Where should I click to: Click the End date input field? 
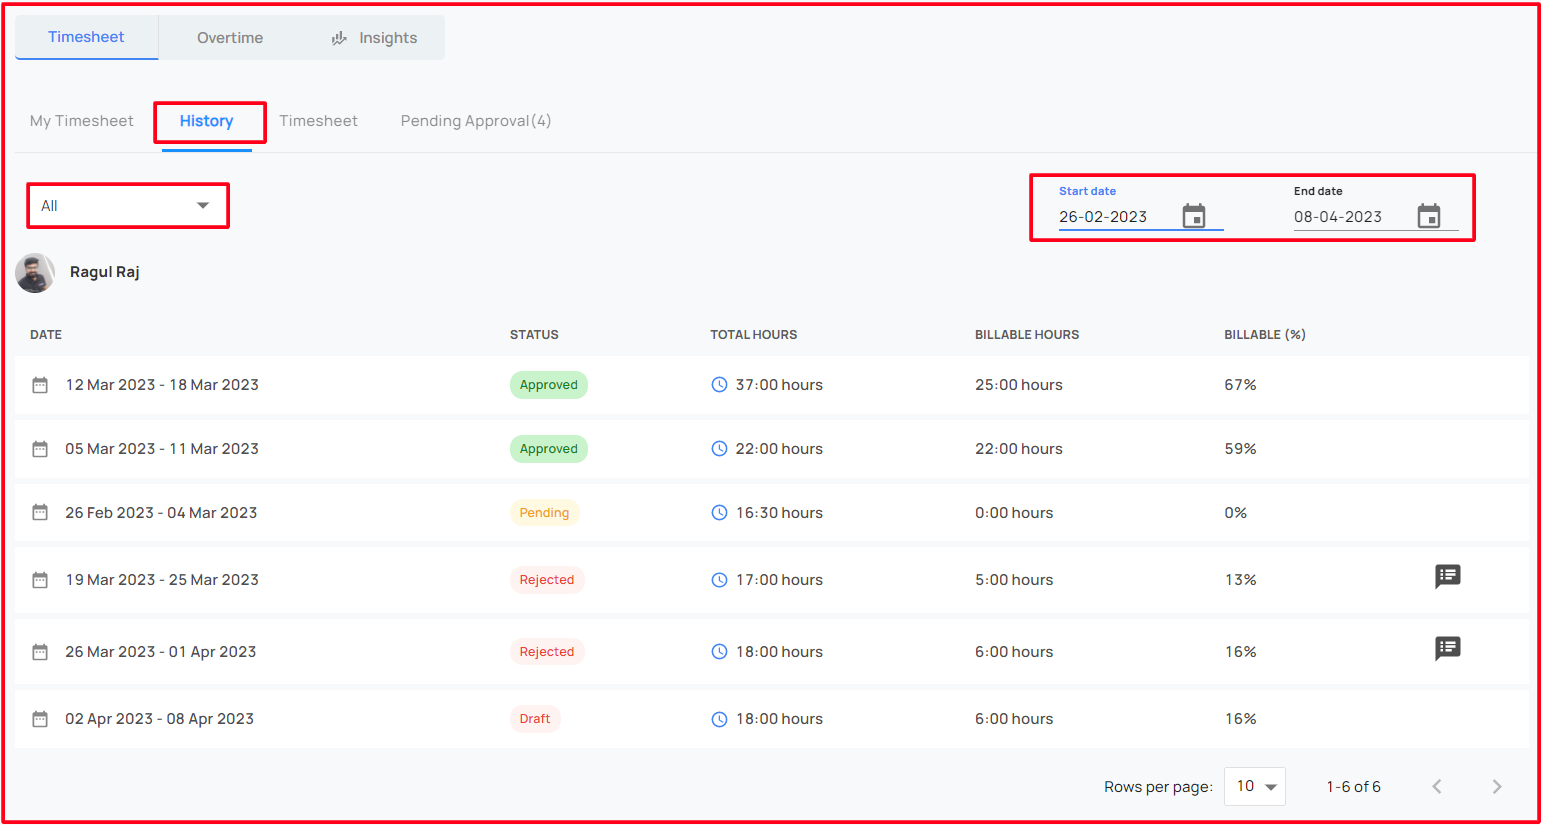click(x=1353, y=217)
